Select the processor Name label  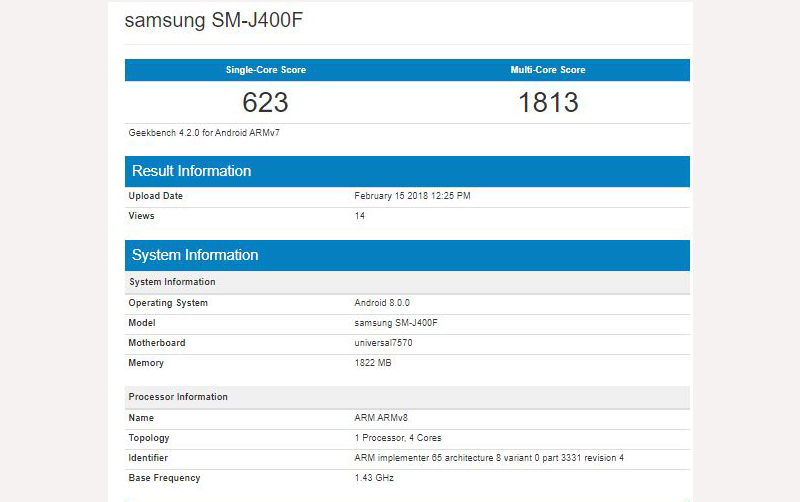141,418
